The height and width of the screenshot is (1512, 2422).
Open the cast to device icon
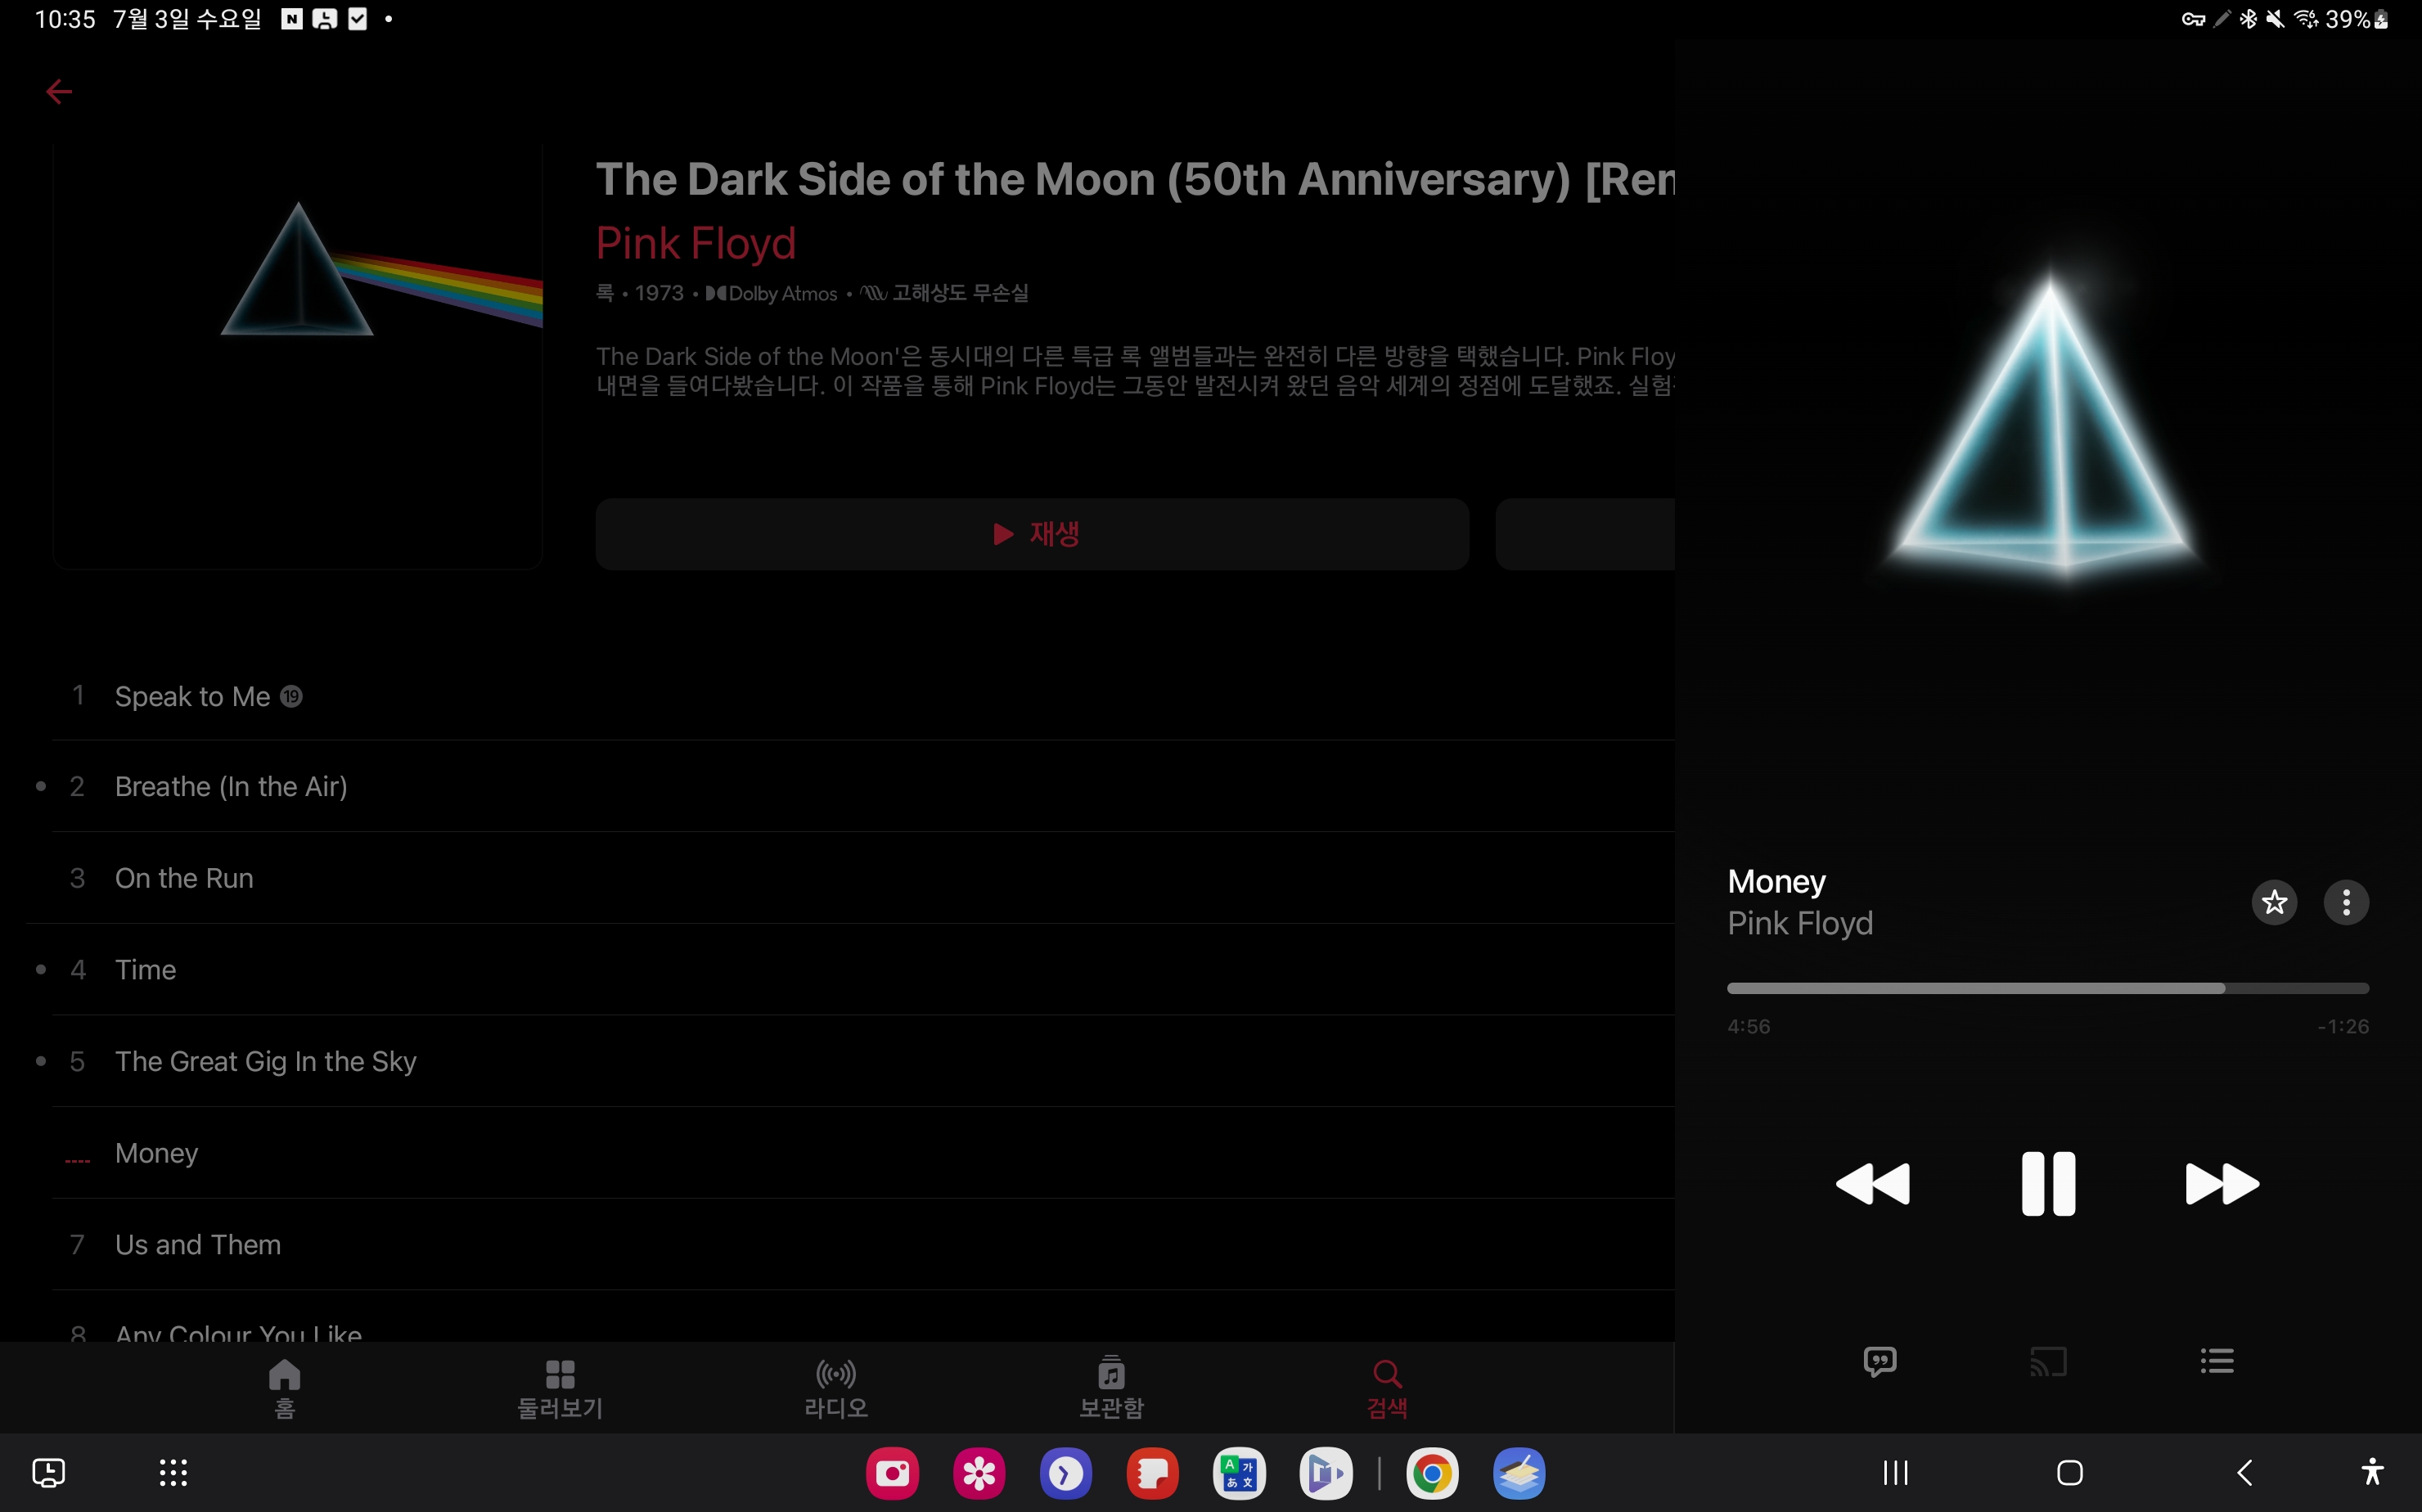2048,1361
